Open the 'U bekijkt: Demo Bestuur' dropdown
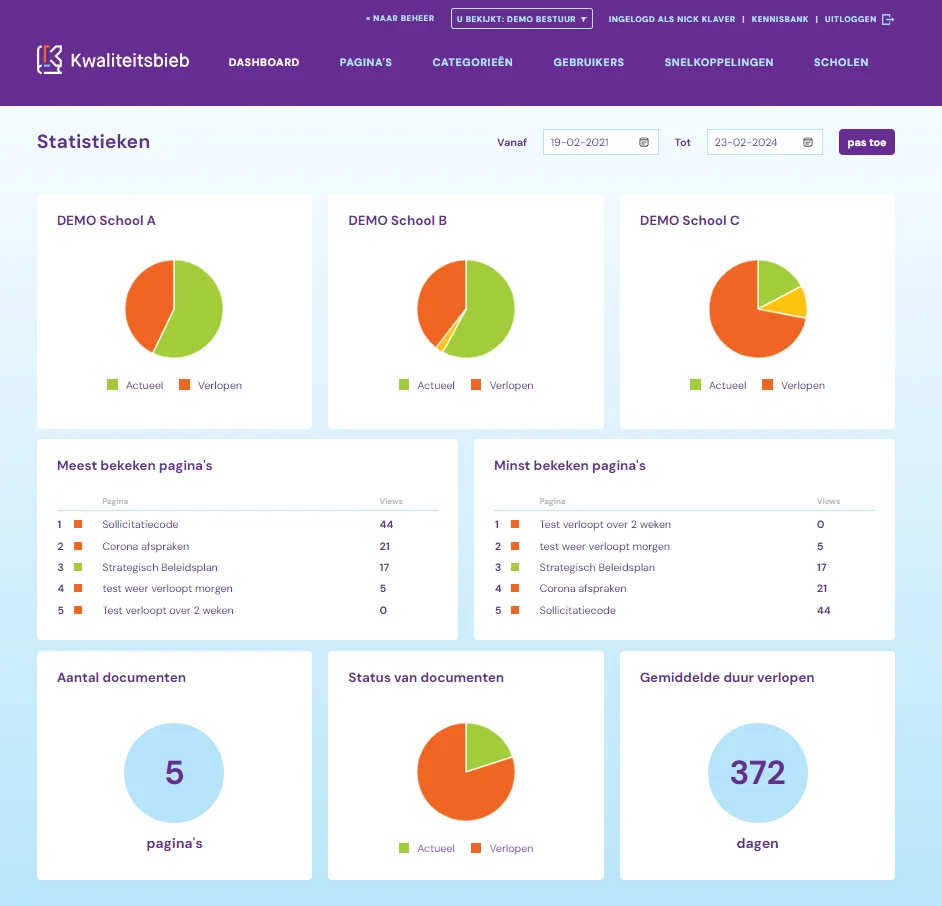This screenshot has height=906, width=942. click(521, 19)
